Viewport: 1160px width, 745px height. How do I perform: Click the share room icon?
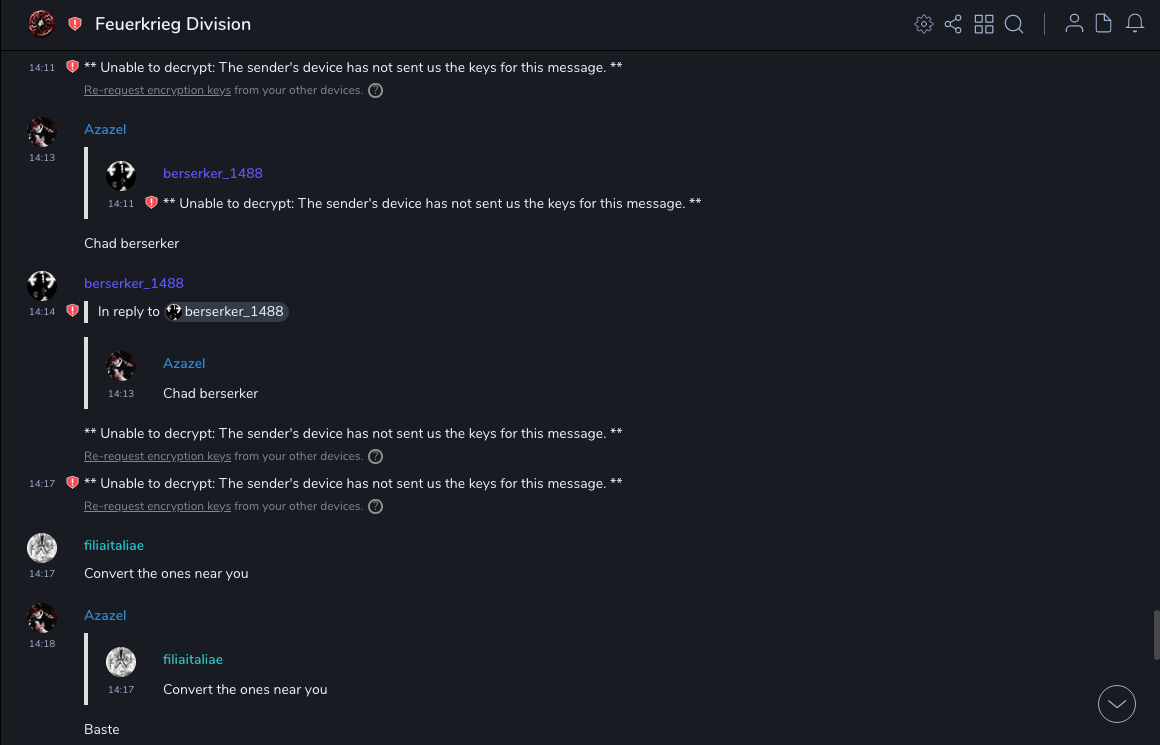(953, 24)
